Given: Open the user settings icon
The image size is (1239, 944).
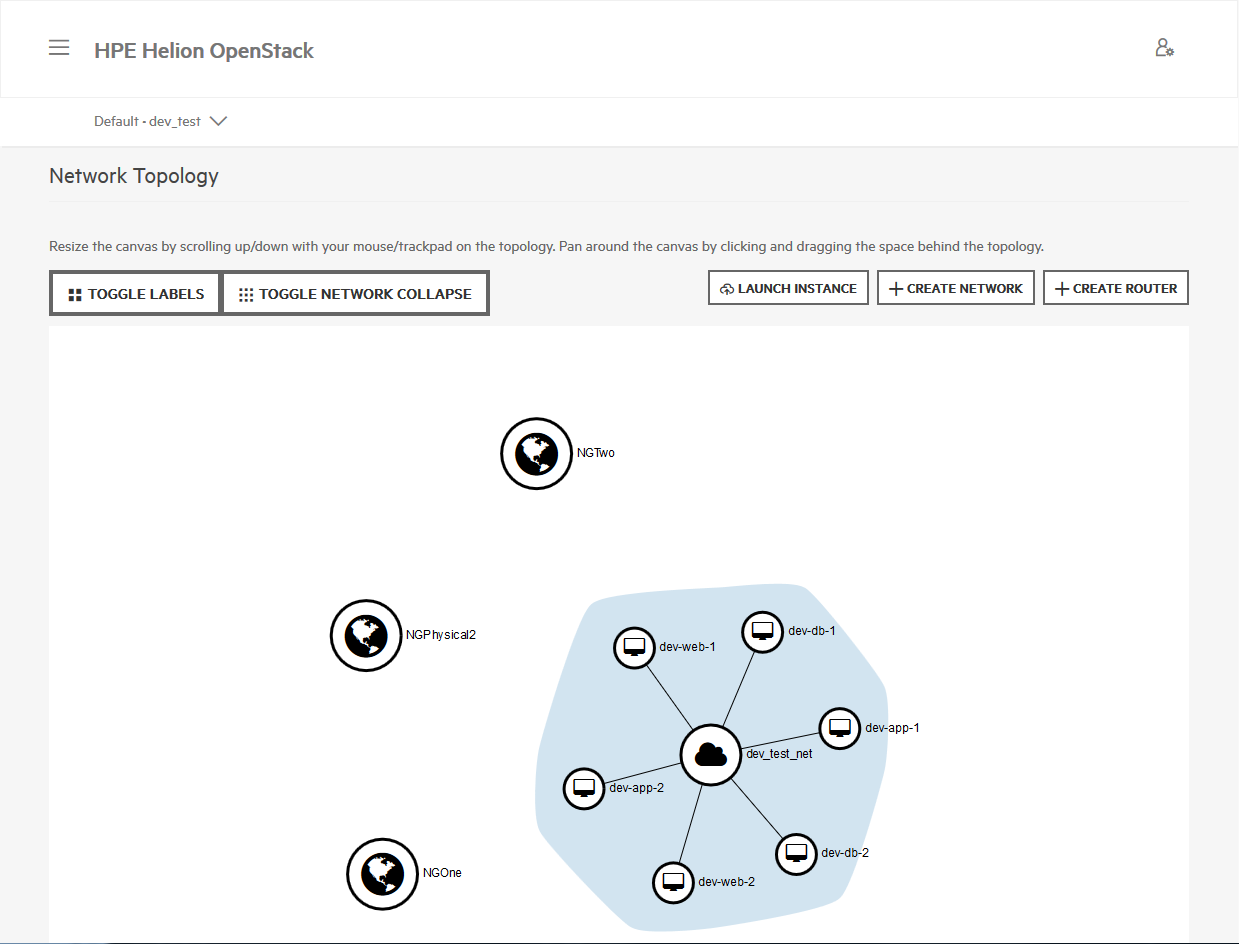Looking at the screenshot, I should 1164,48.
